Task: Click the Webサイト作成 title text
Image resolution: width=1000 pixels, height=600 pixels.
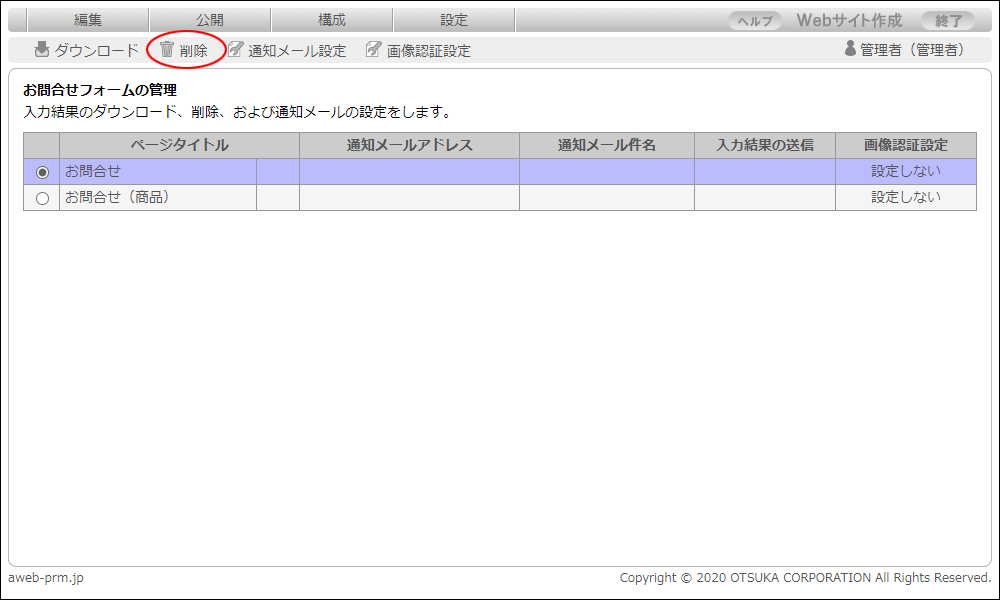Action: point(849,20)
